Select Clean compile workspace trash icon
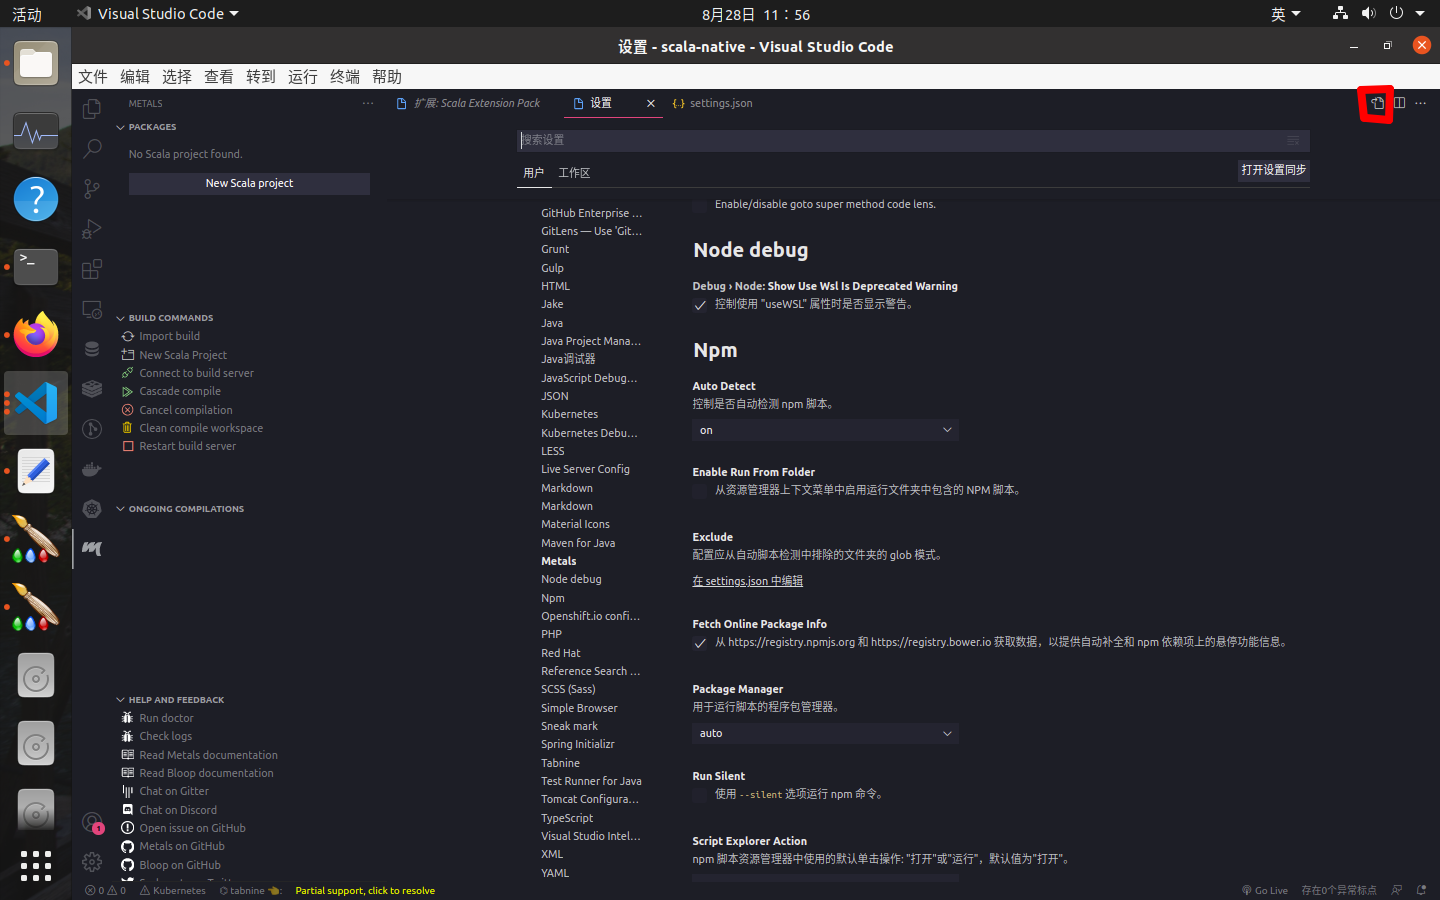This screenshot has width=1440, height=900. tap(129, 428)
